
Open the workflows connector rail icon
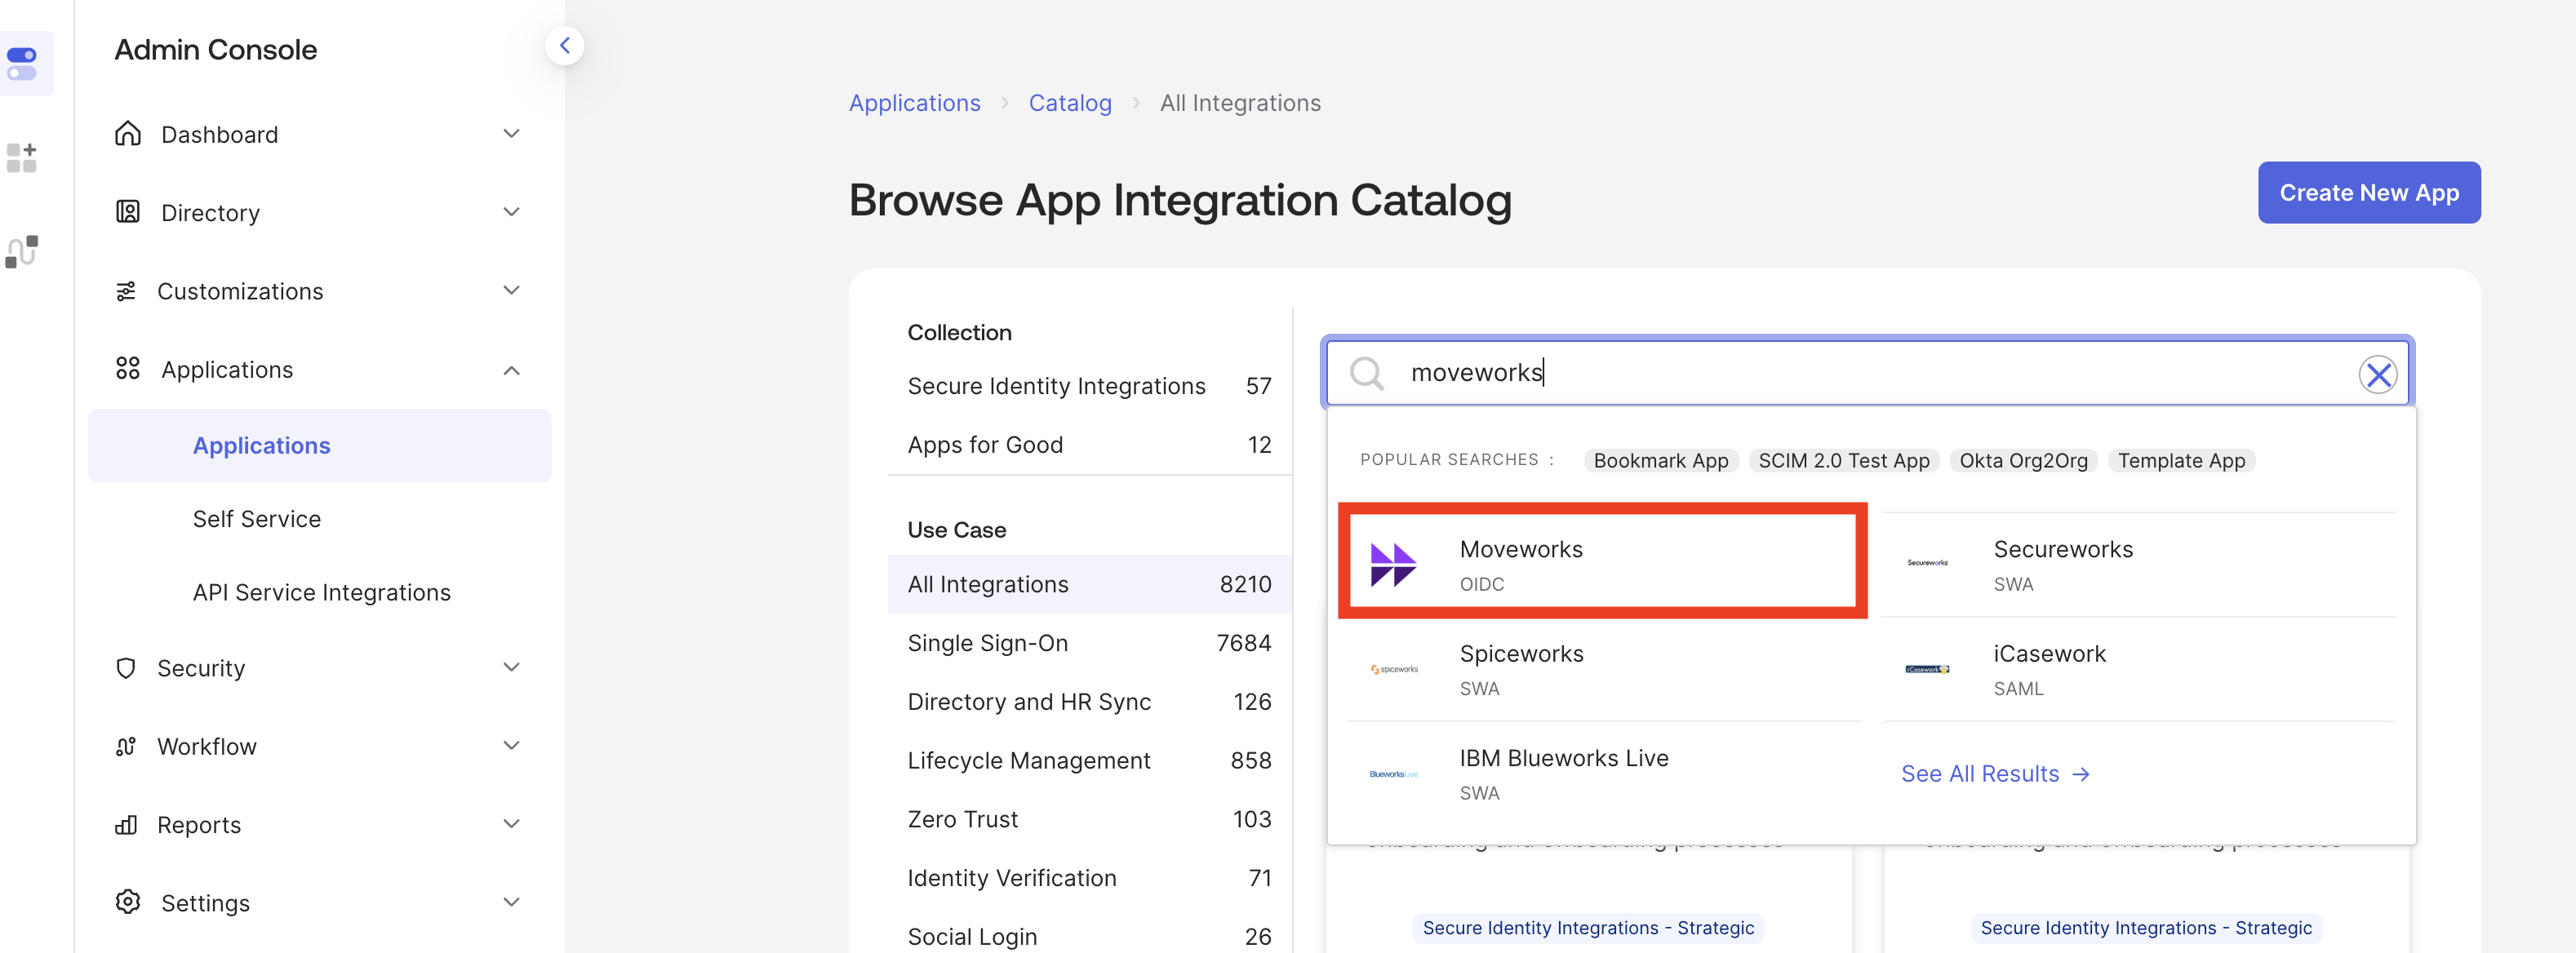click(x=22, y=251)
